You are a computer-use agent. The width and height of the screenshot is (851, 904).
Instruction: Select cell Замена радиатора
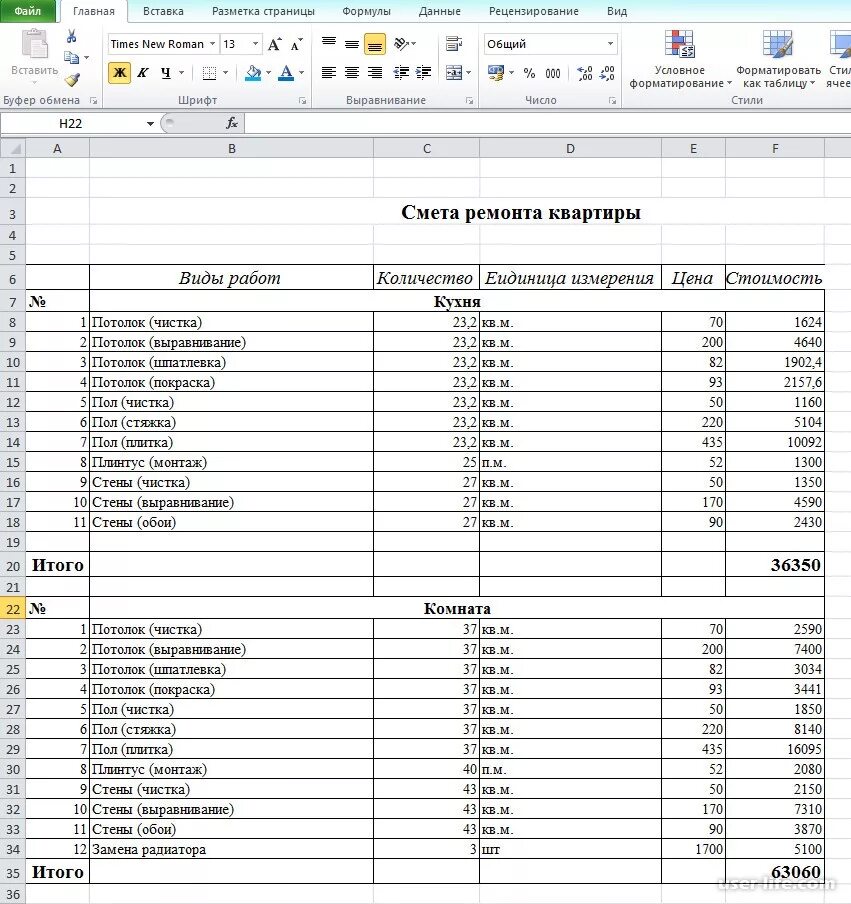coord(232,849)
